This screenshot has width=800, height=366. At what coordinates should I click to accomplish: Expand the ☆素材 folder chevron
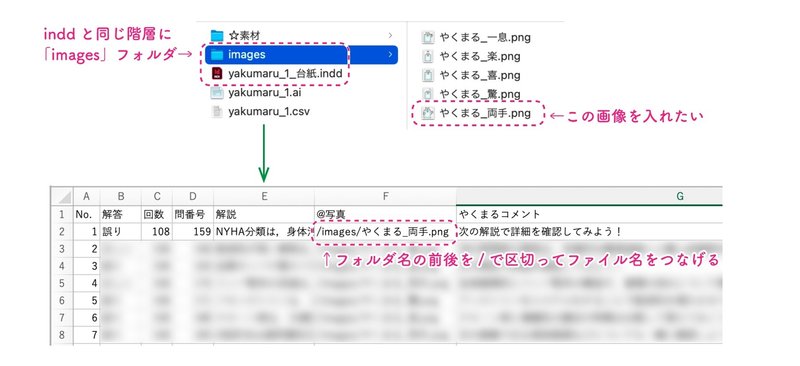pyautogui.click(x=390, y=36)
